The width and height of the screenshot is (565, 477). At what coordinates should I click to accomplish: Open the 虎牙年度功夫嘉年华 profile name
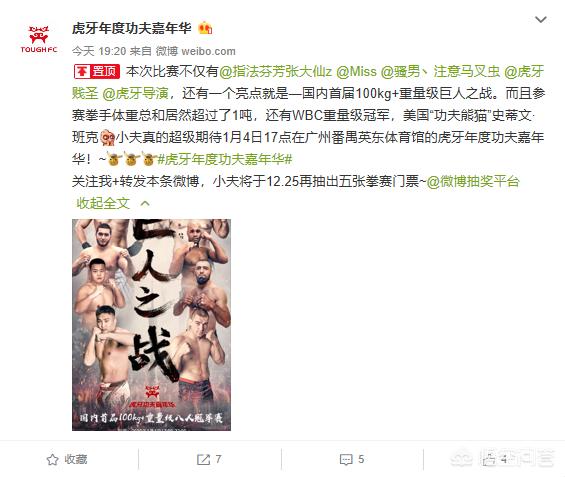132,28
